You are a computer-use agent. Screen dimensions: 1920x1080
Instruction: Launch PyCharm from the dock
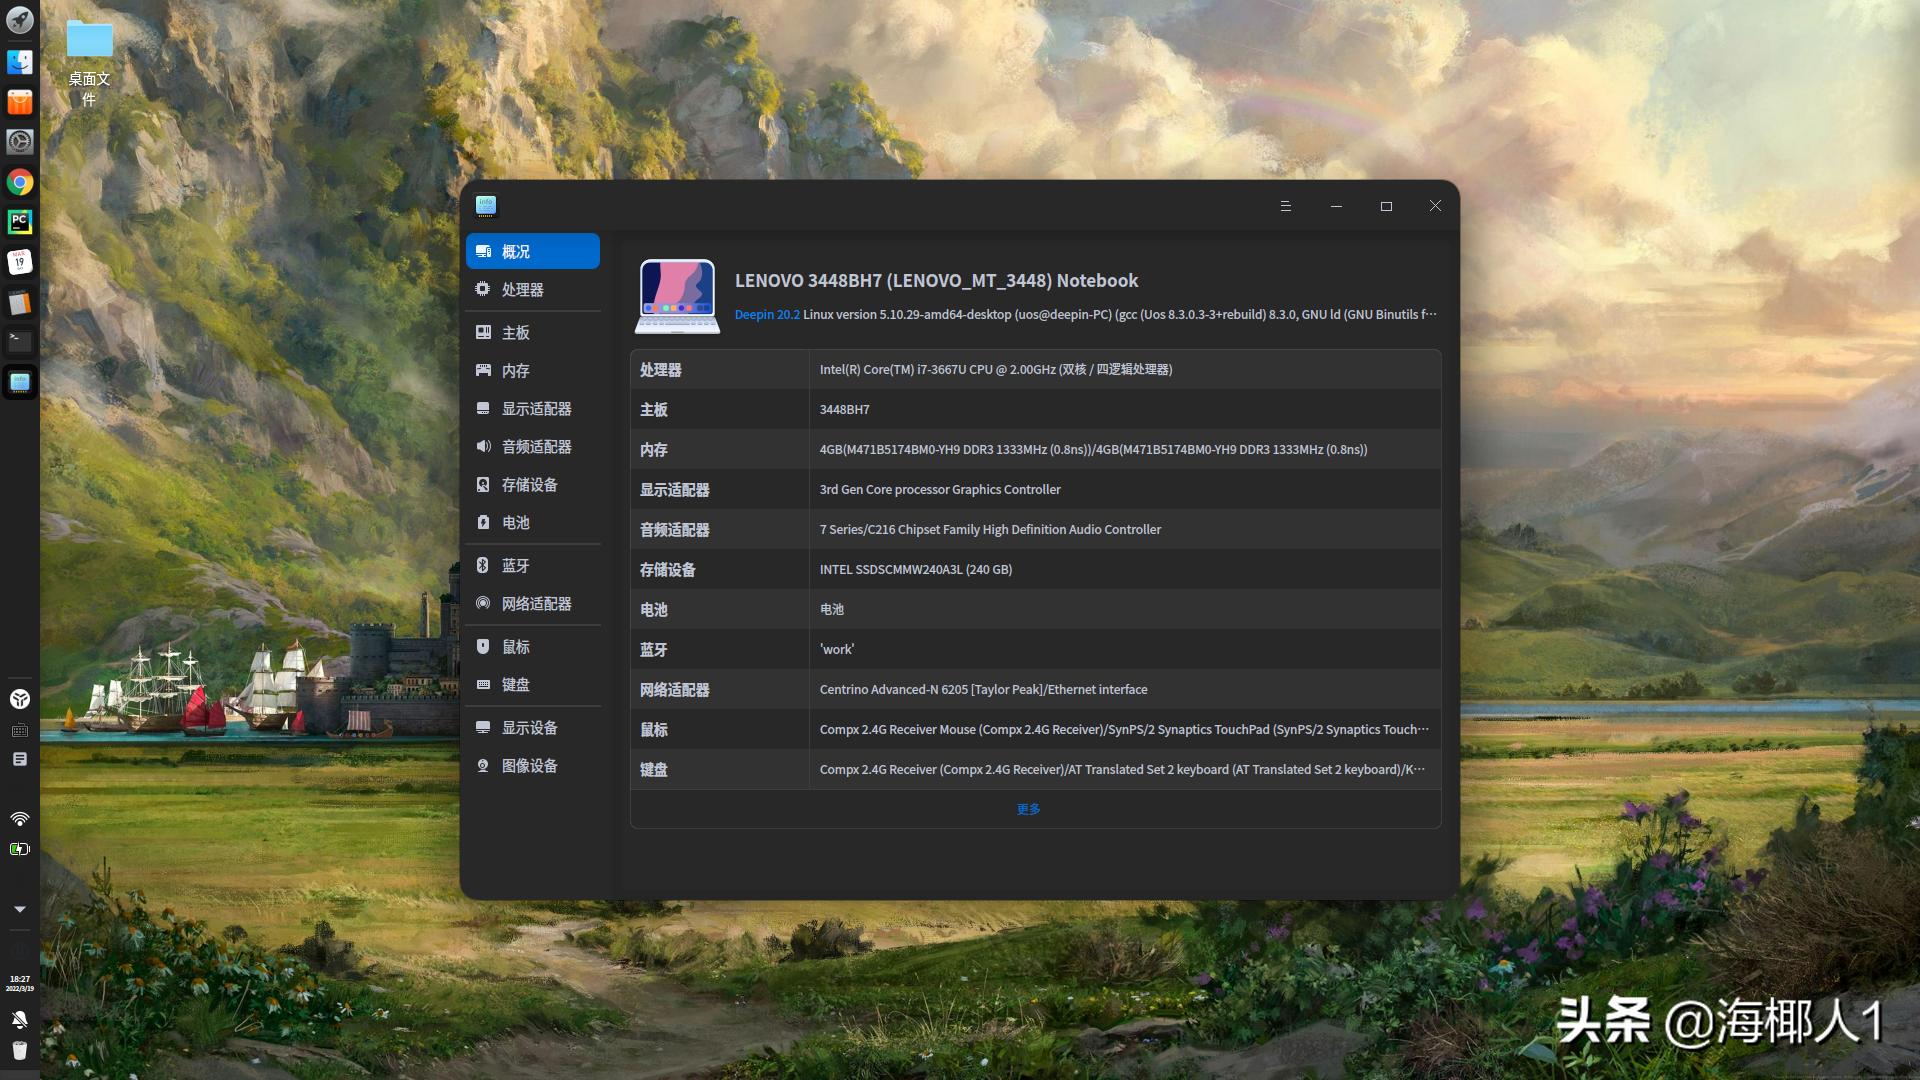pos(20,222)
